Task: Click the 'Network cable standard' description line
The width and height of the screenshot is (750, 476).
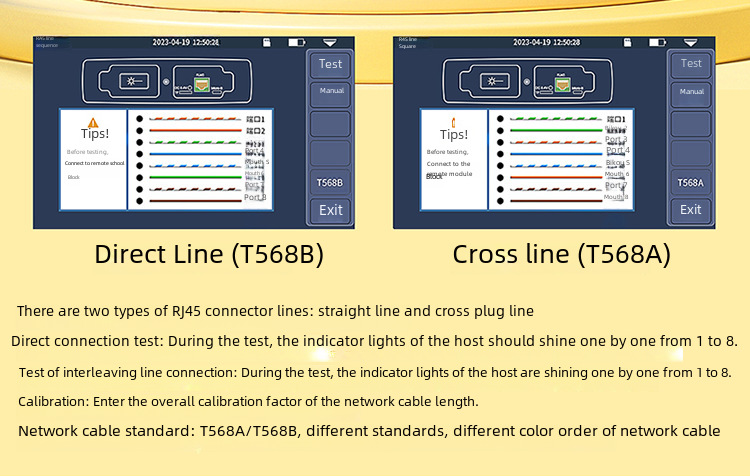Action: point(369,431)
